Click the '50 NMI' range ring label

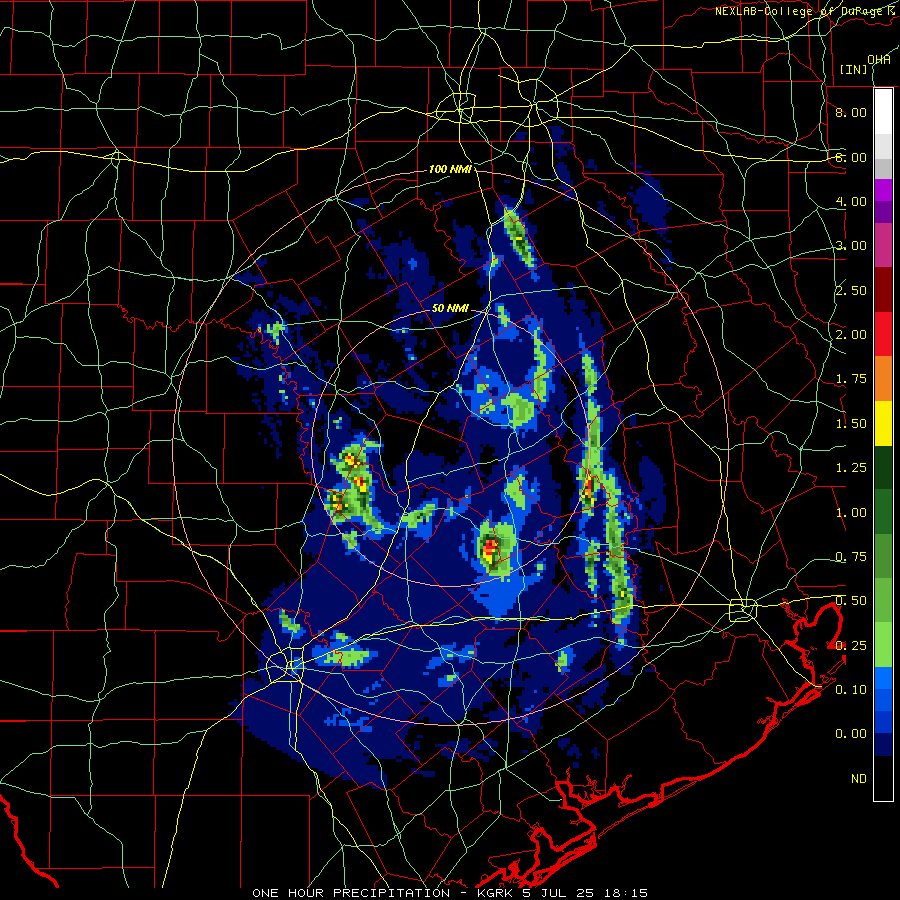pyautogui.click(x=451, y=308)
